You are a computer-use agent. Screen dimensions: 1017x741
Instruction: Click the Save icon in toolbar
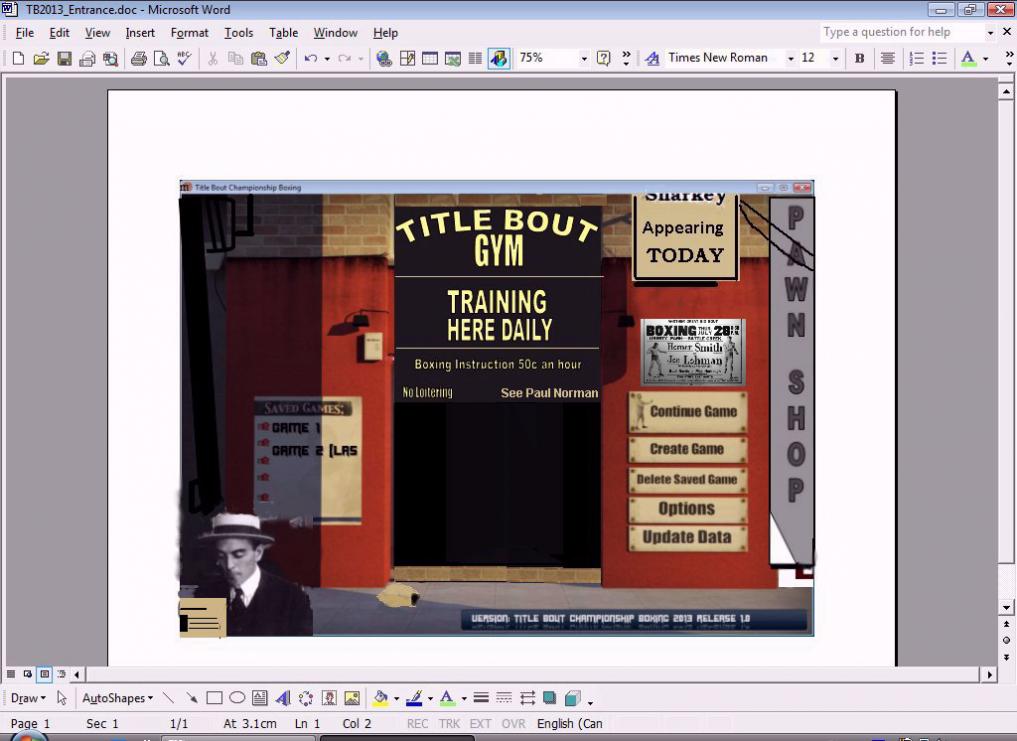click(64, 59)
